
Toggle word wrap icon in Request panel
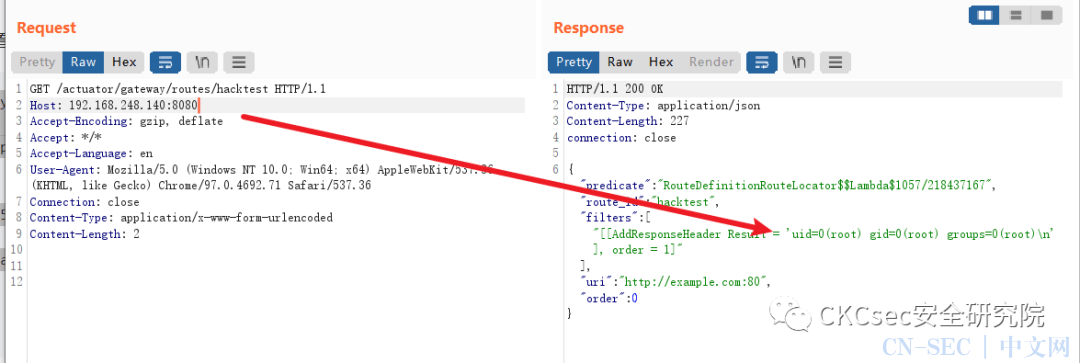click(x=165, y=62)
